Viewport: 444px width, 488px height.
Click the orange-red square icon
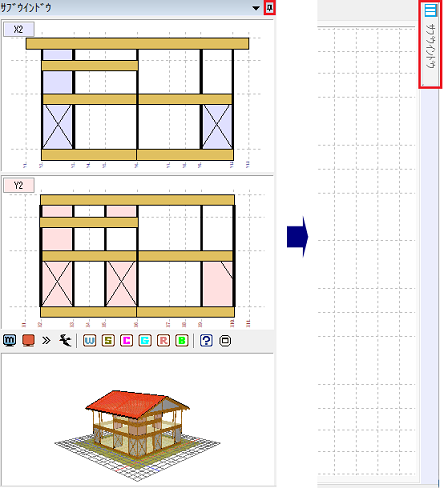(x=28, y=340)
